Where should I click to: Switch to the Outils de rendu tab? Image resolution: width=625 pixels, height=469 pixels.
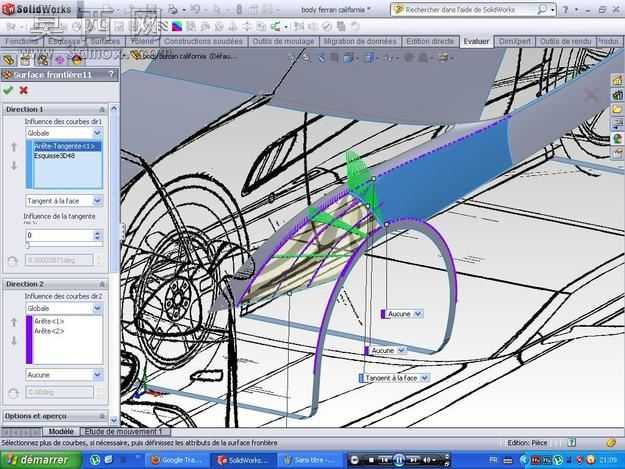coord(565,41)
